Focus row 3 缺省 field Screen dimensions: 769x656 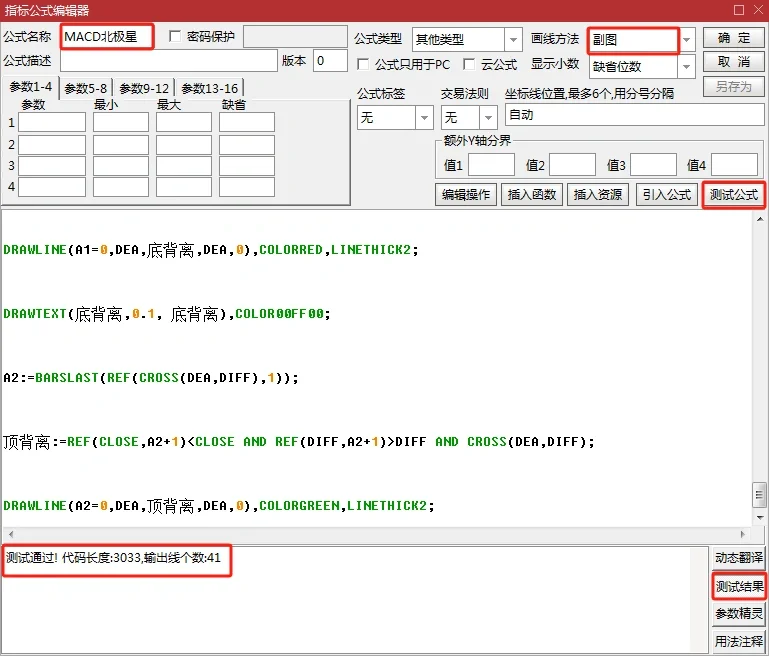247,166
